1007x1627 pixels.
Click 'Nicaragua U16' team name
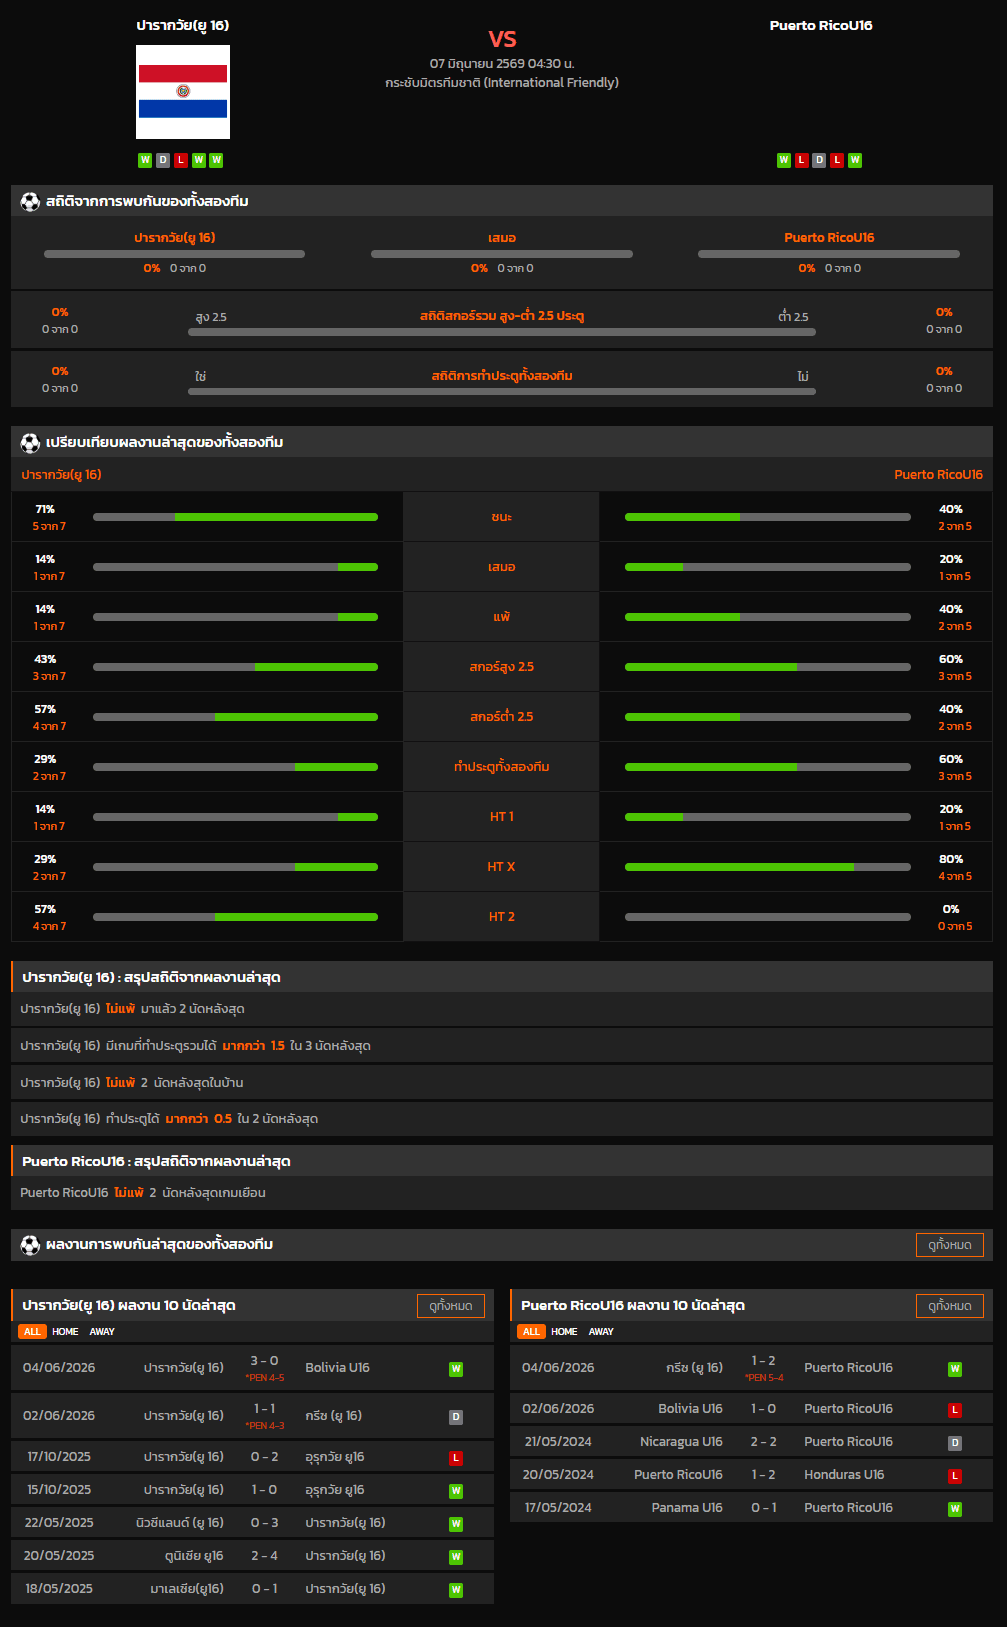tap(681, 1442)
